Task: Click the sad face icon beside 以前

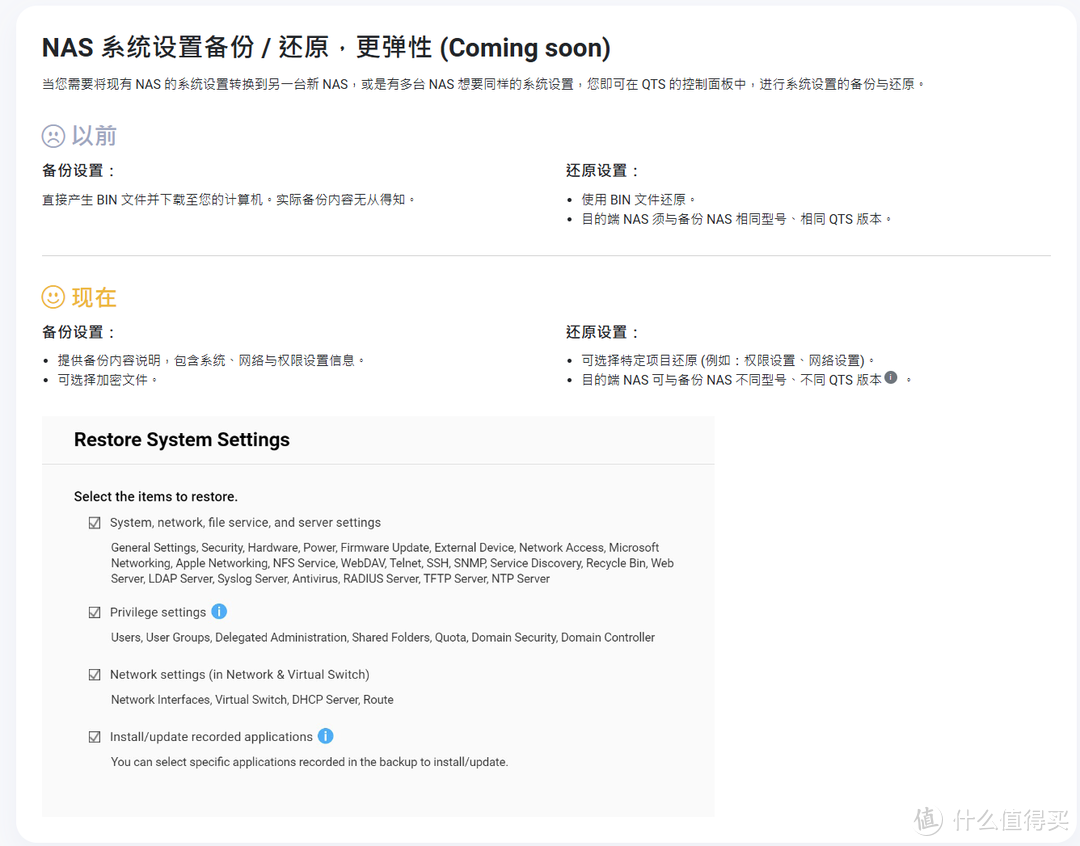Action: point(56,136)
